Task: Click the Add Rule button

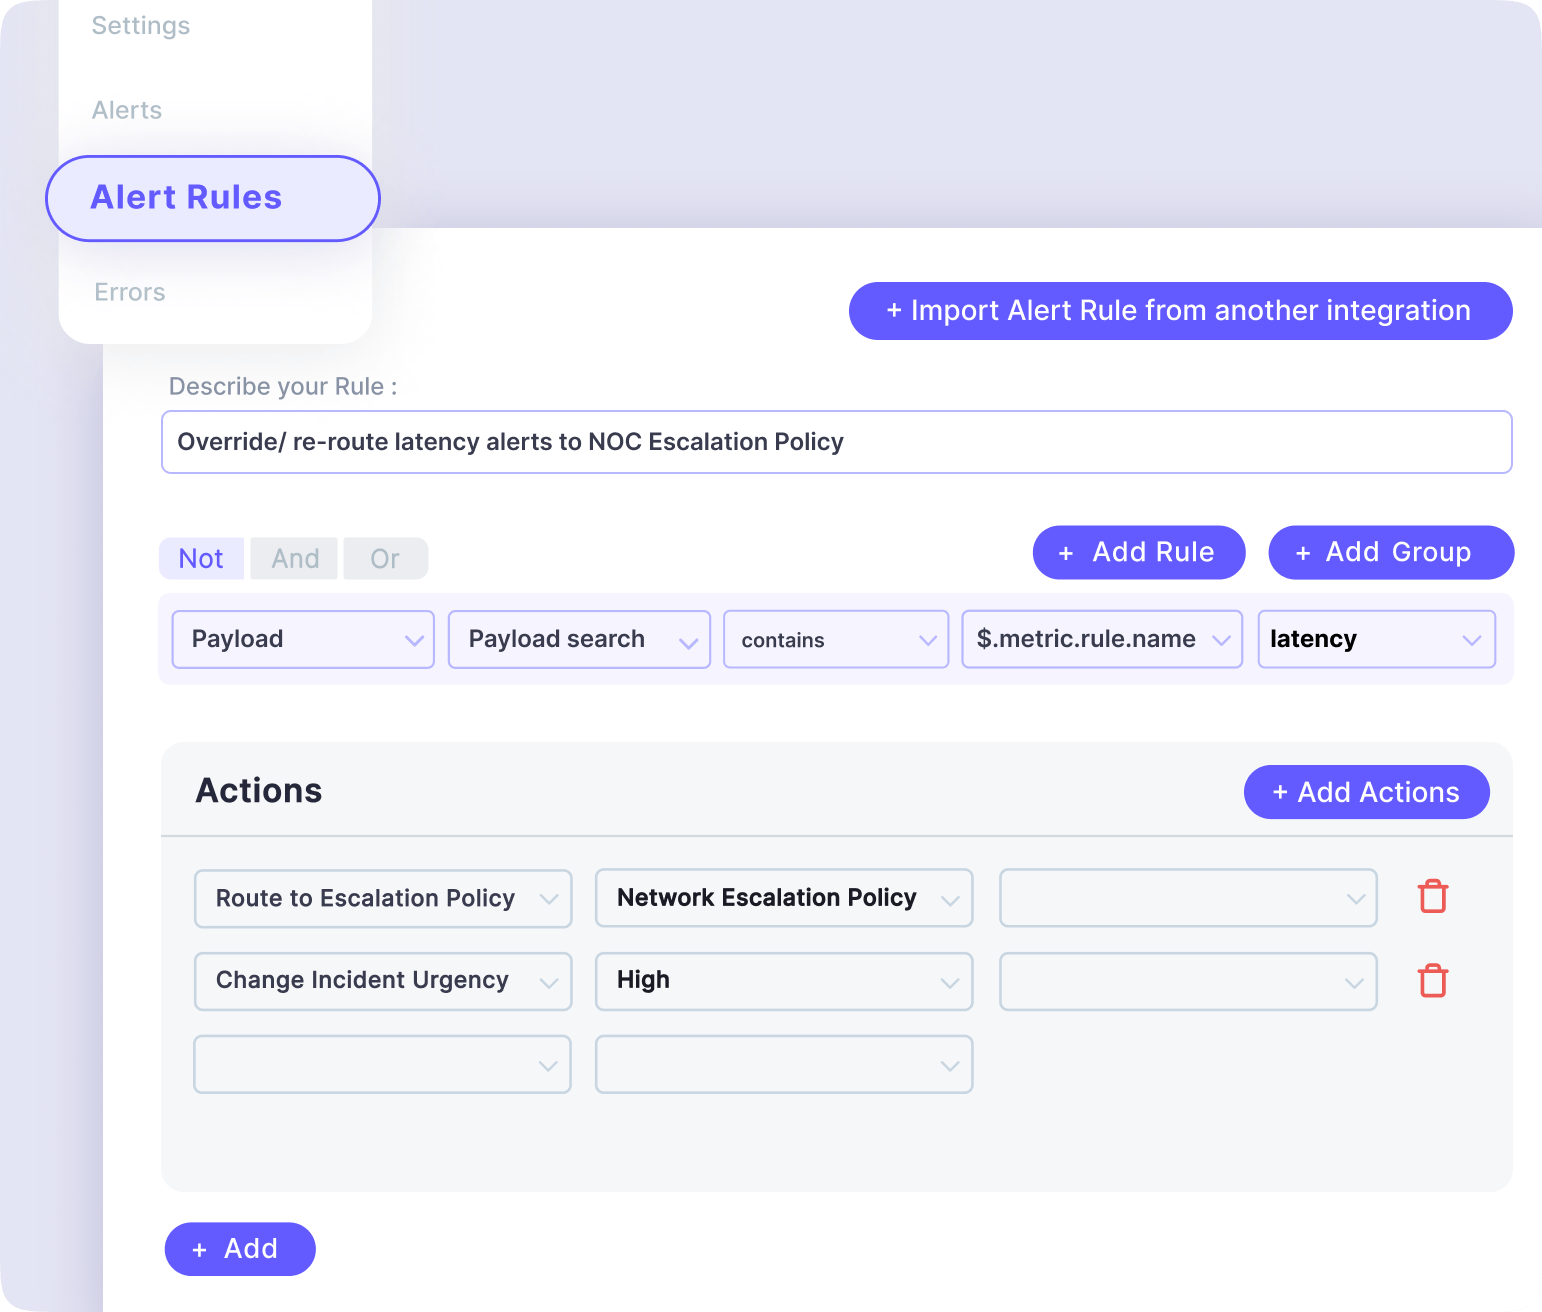Action: (x=1138, y=552)
